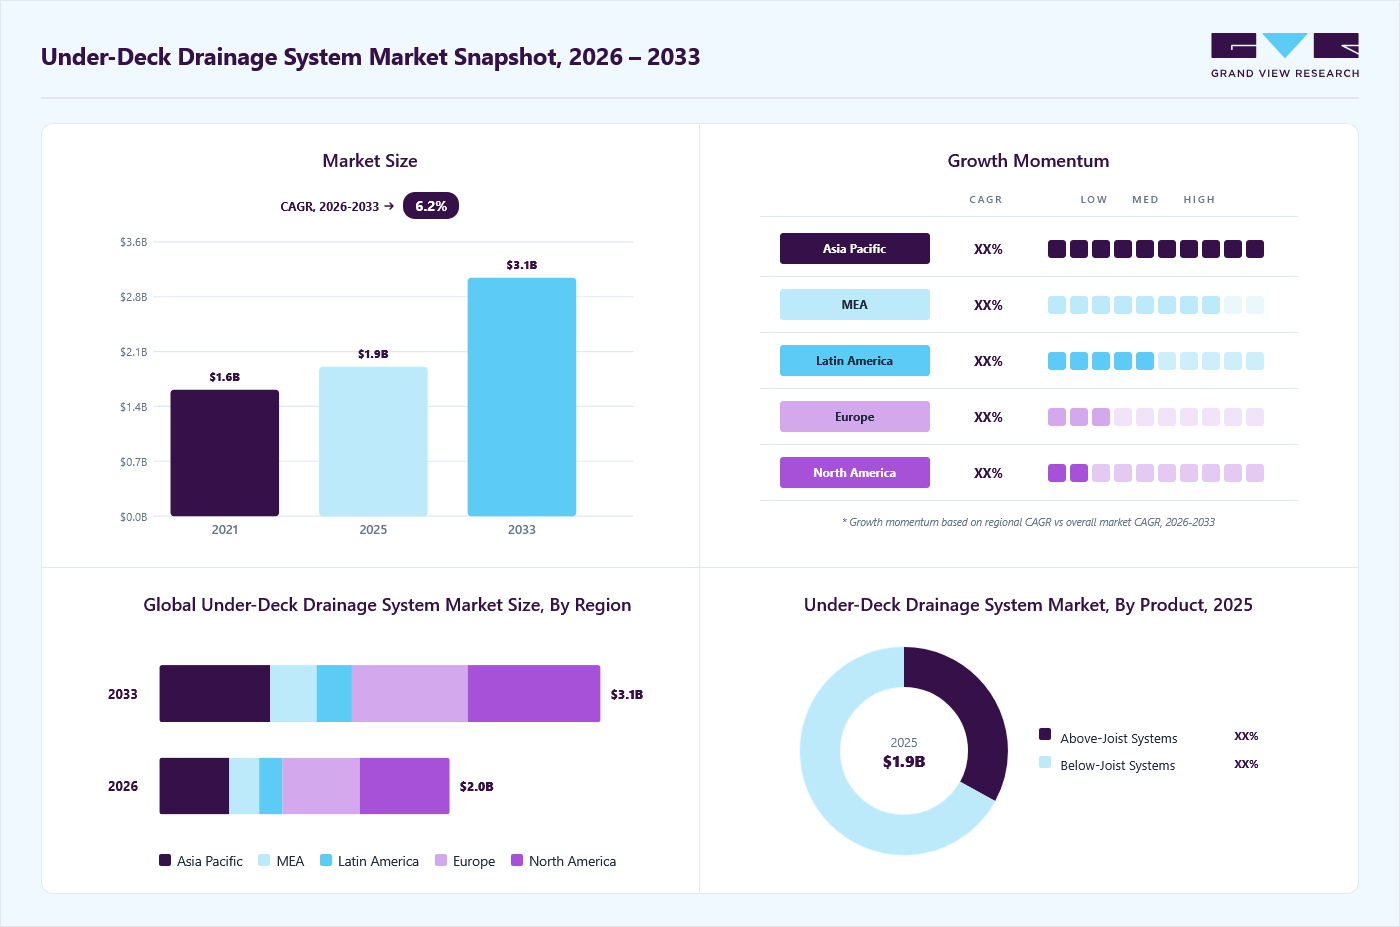The image size is (1400, 927).
Task: Click the Latin America momentum indicator blocks
Action: 1156,361
